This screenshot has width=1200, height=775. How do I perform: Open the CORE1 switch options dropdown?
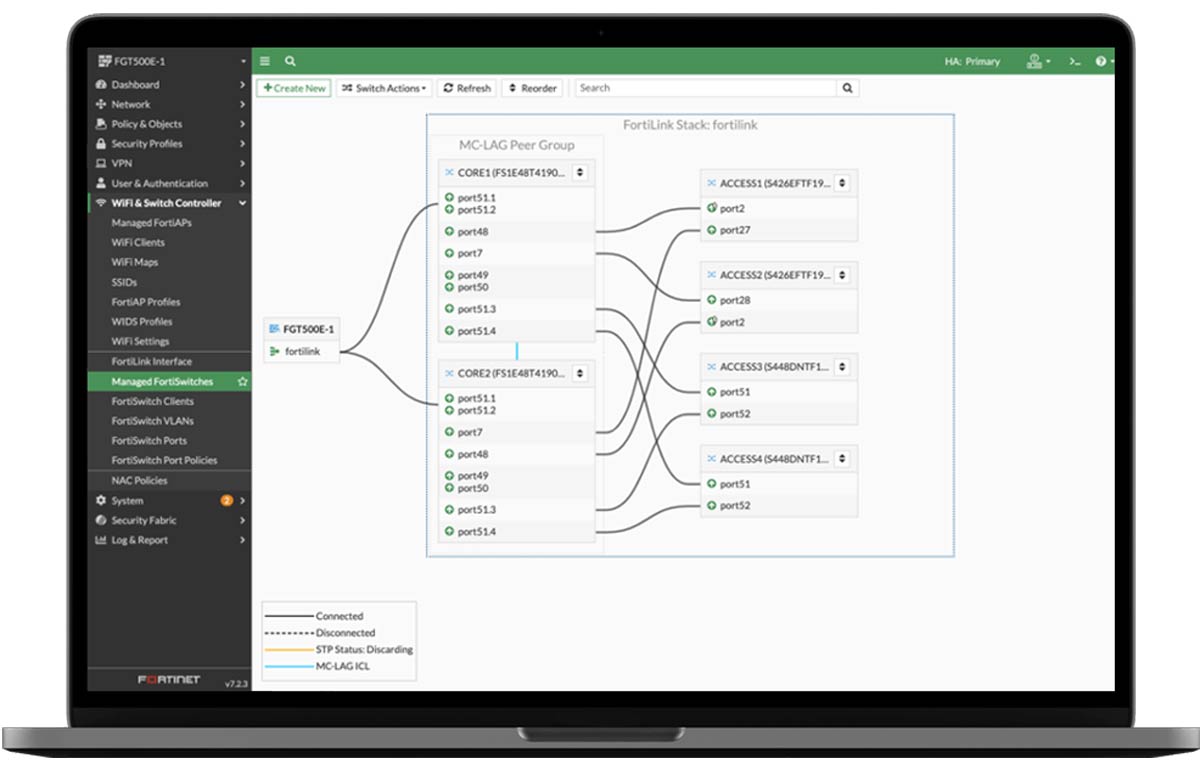point(580,173)
